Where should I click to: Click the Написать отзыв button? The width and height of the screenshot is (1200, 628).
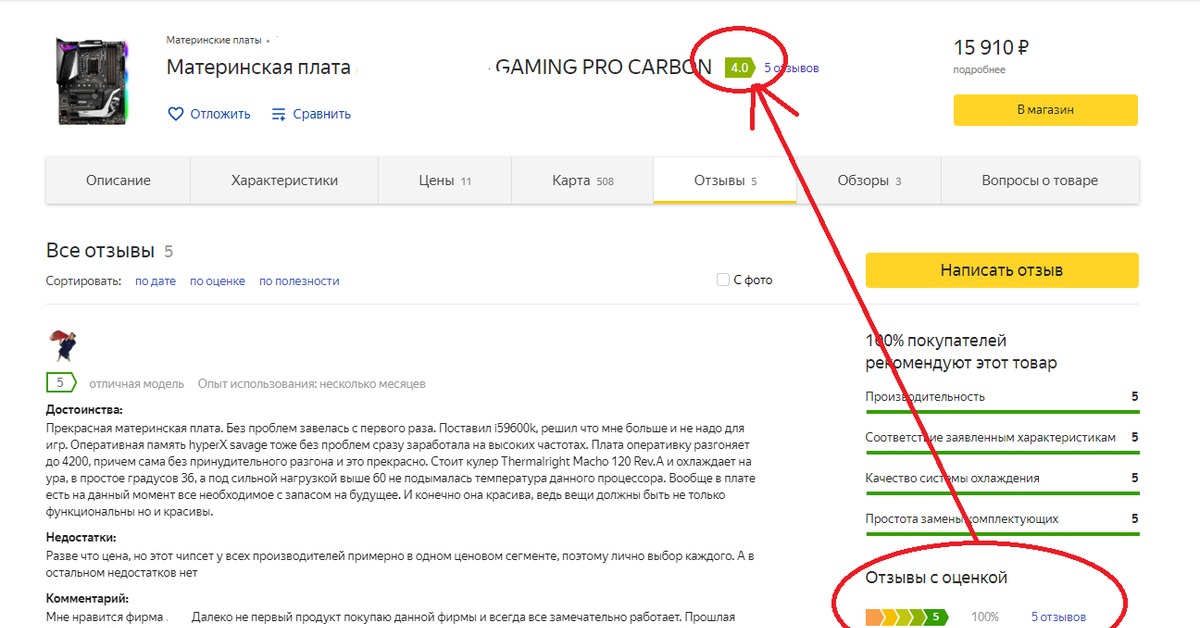click(x=1001, y=270)
